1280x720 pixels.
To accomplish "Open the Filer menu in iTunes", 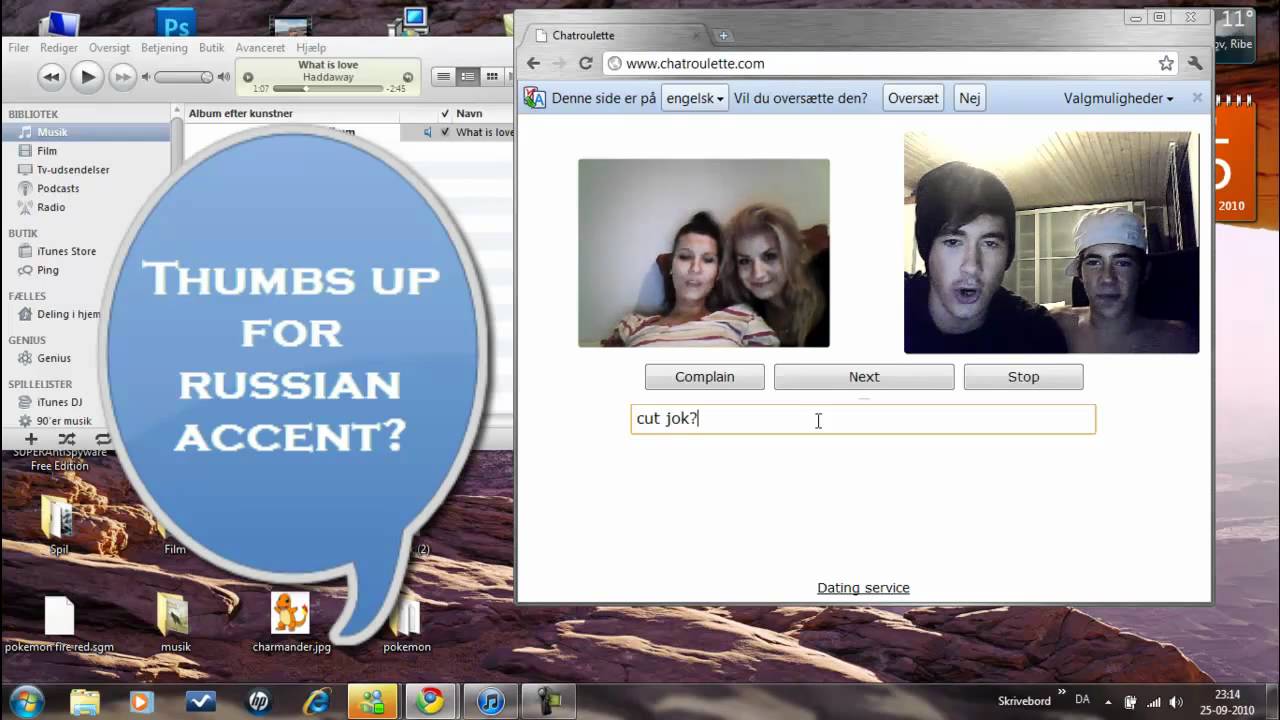I will click(19, 48).
